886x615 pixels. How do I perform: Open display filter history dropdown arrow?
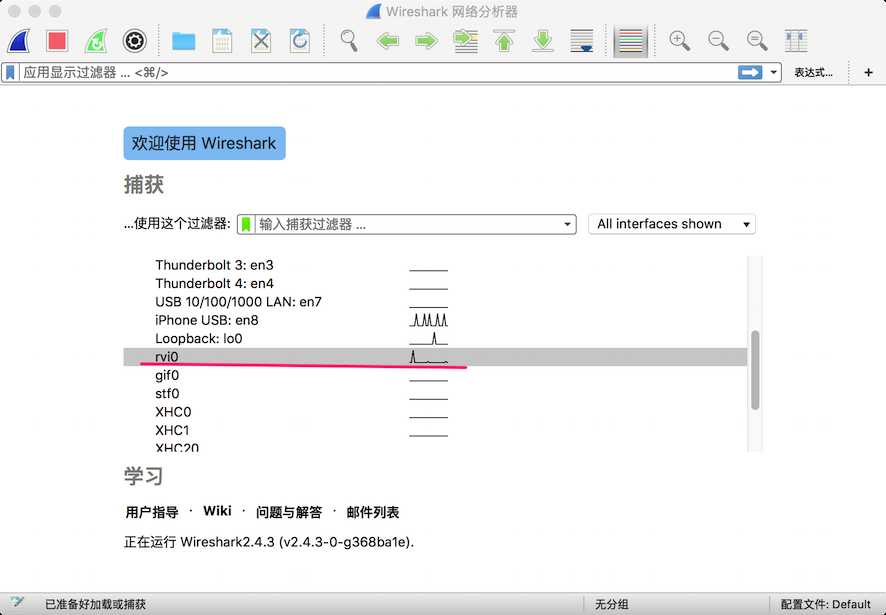click(x=774, y=72)
